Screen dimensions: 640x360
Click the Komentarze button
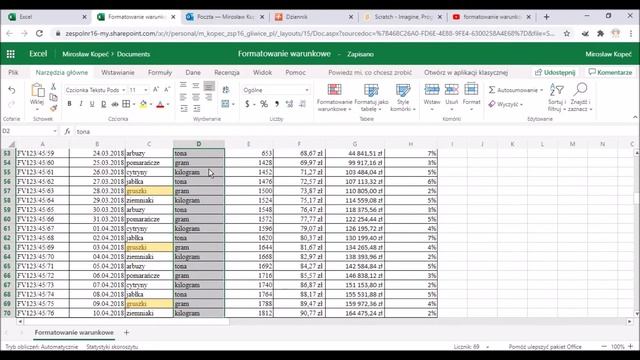610,72
